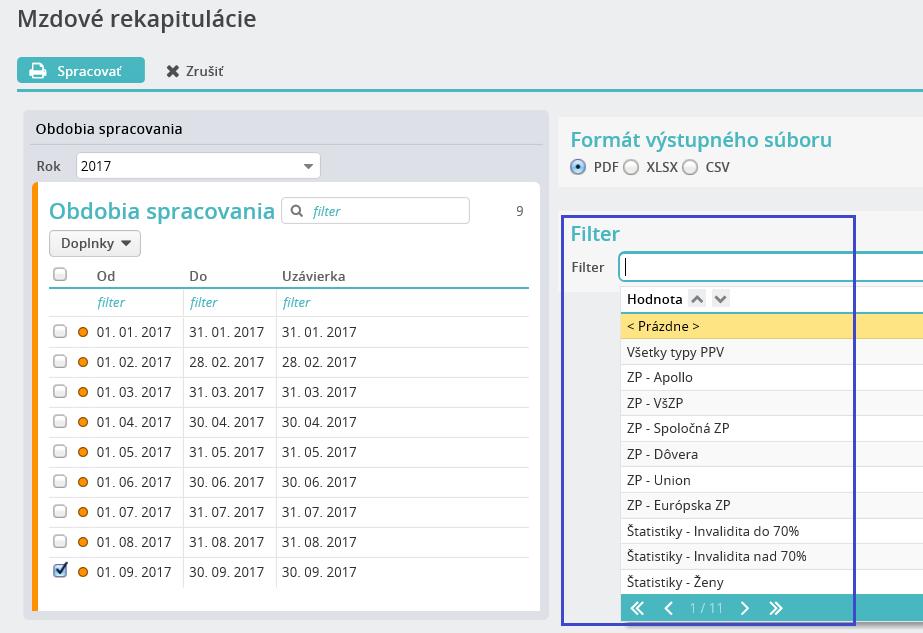Check the 01. 08. 2017 period row
The width and height of the screenshot is (923, 633).
[x=60, y=541]
